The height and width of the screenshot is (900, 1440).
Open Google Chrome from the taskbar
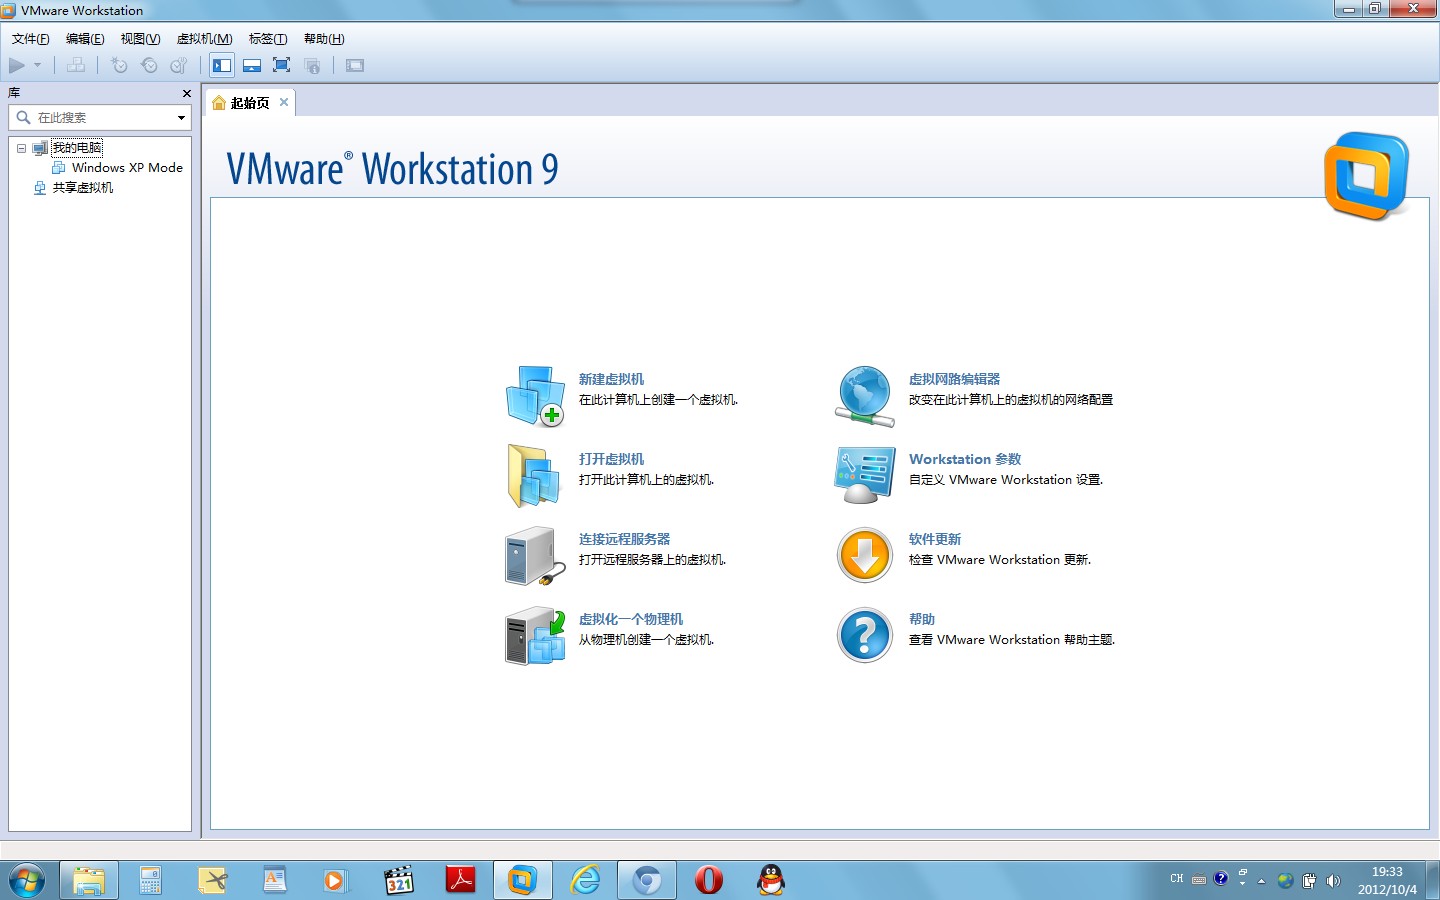coord(647,880)
